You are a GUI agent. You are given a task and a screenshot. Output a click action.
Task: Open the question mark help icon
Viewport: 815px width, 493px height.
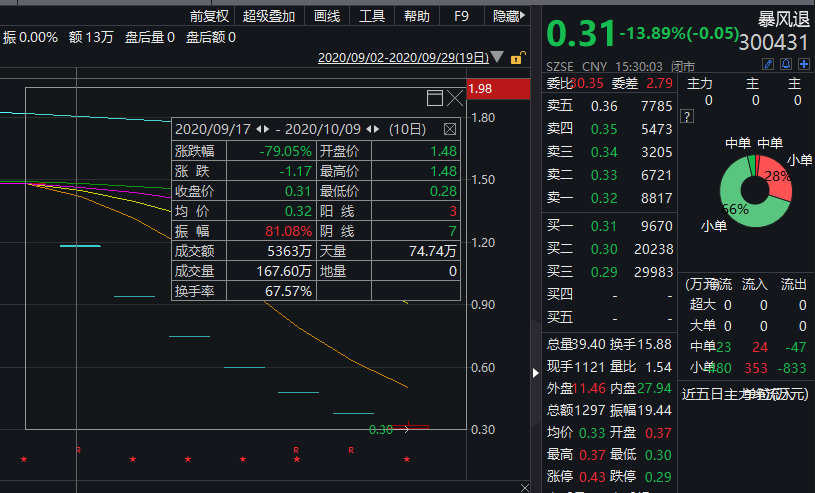pos(687,116)
